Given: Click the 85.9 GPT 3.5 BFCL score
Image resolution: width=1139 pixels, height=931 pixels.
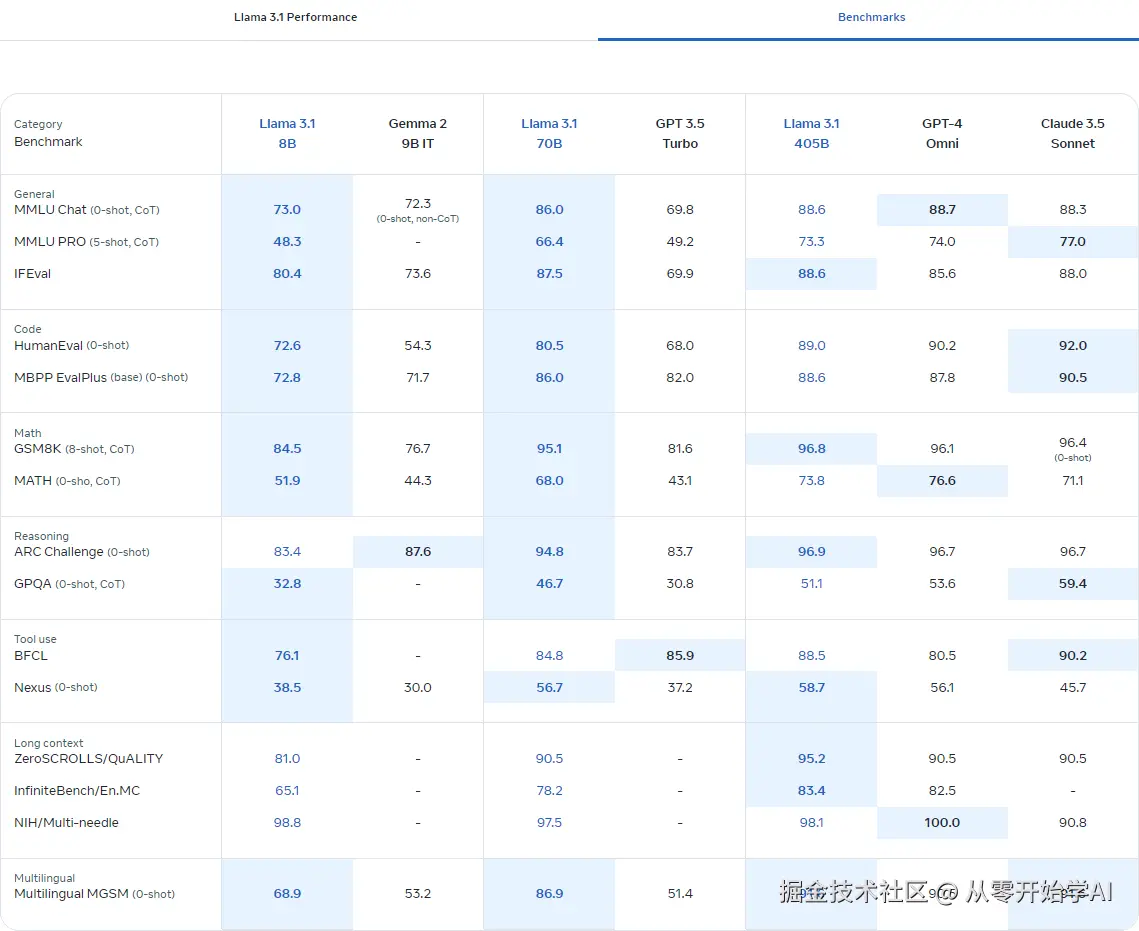Looking at the screenshot, I should (680, 656).
